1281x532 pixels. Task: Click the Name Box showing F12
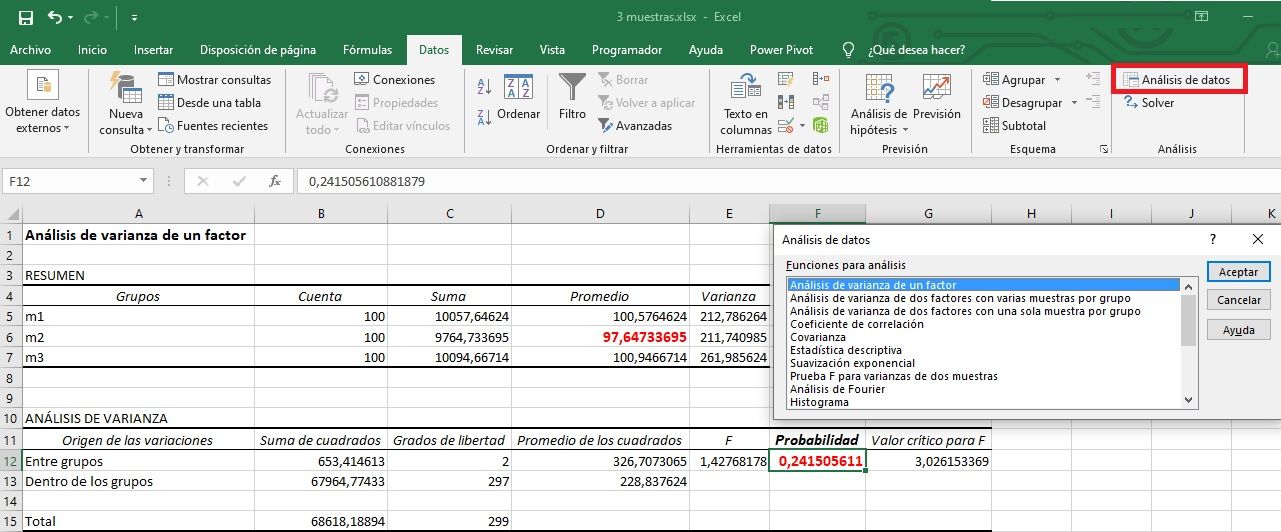[x=69, y=181]
